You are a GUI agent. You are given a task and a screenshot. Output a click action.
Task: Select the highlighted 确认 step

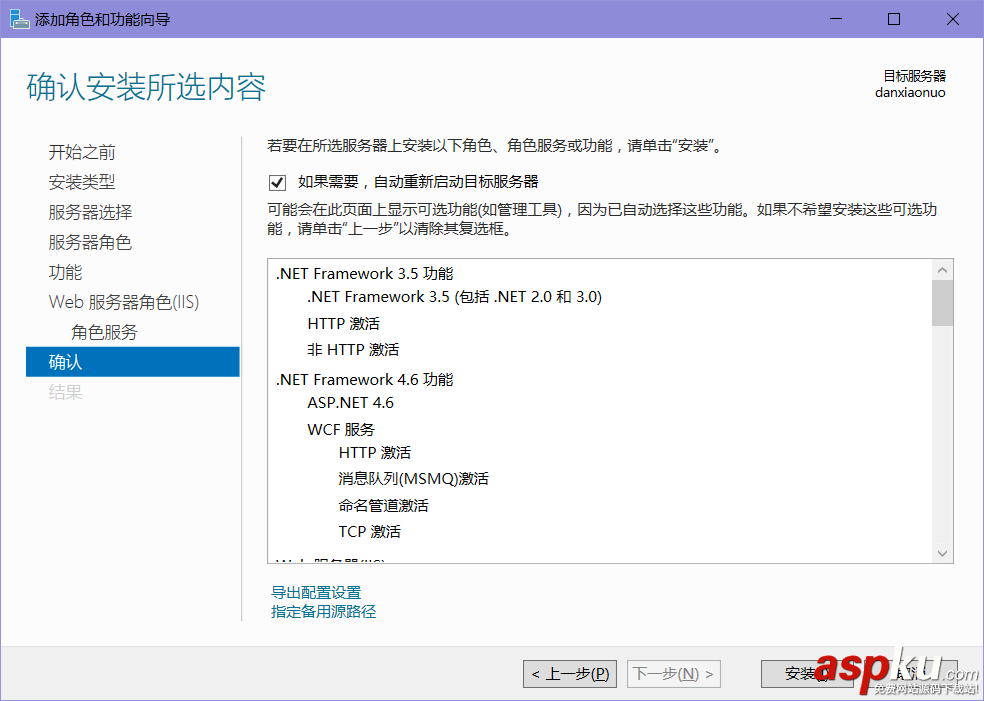pos(132,362)
